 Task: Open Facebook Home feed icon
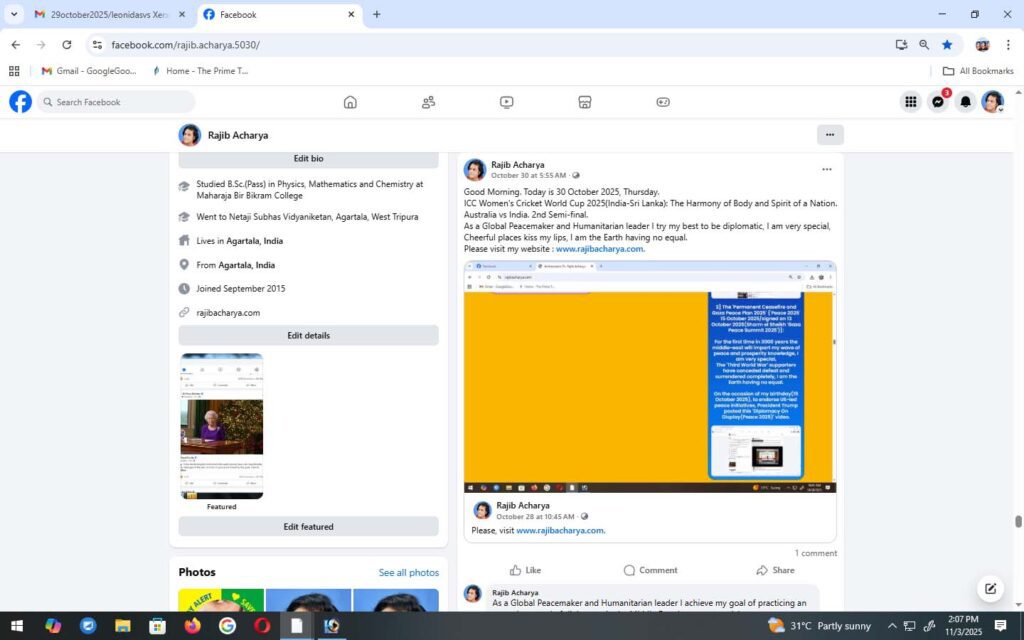click(350, 102)
